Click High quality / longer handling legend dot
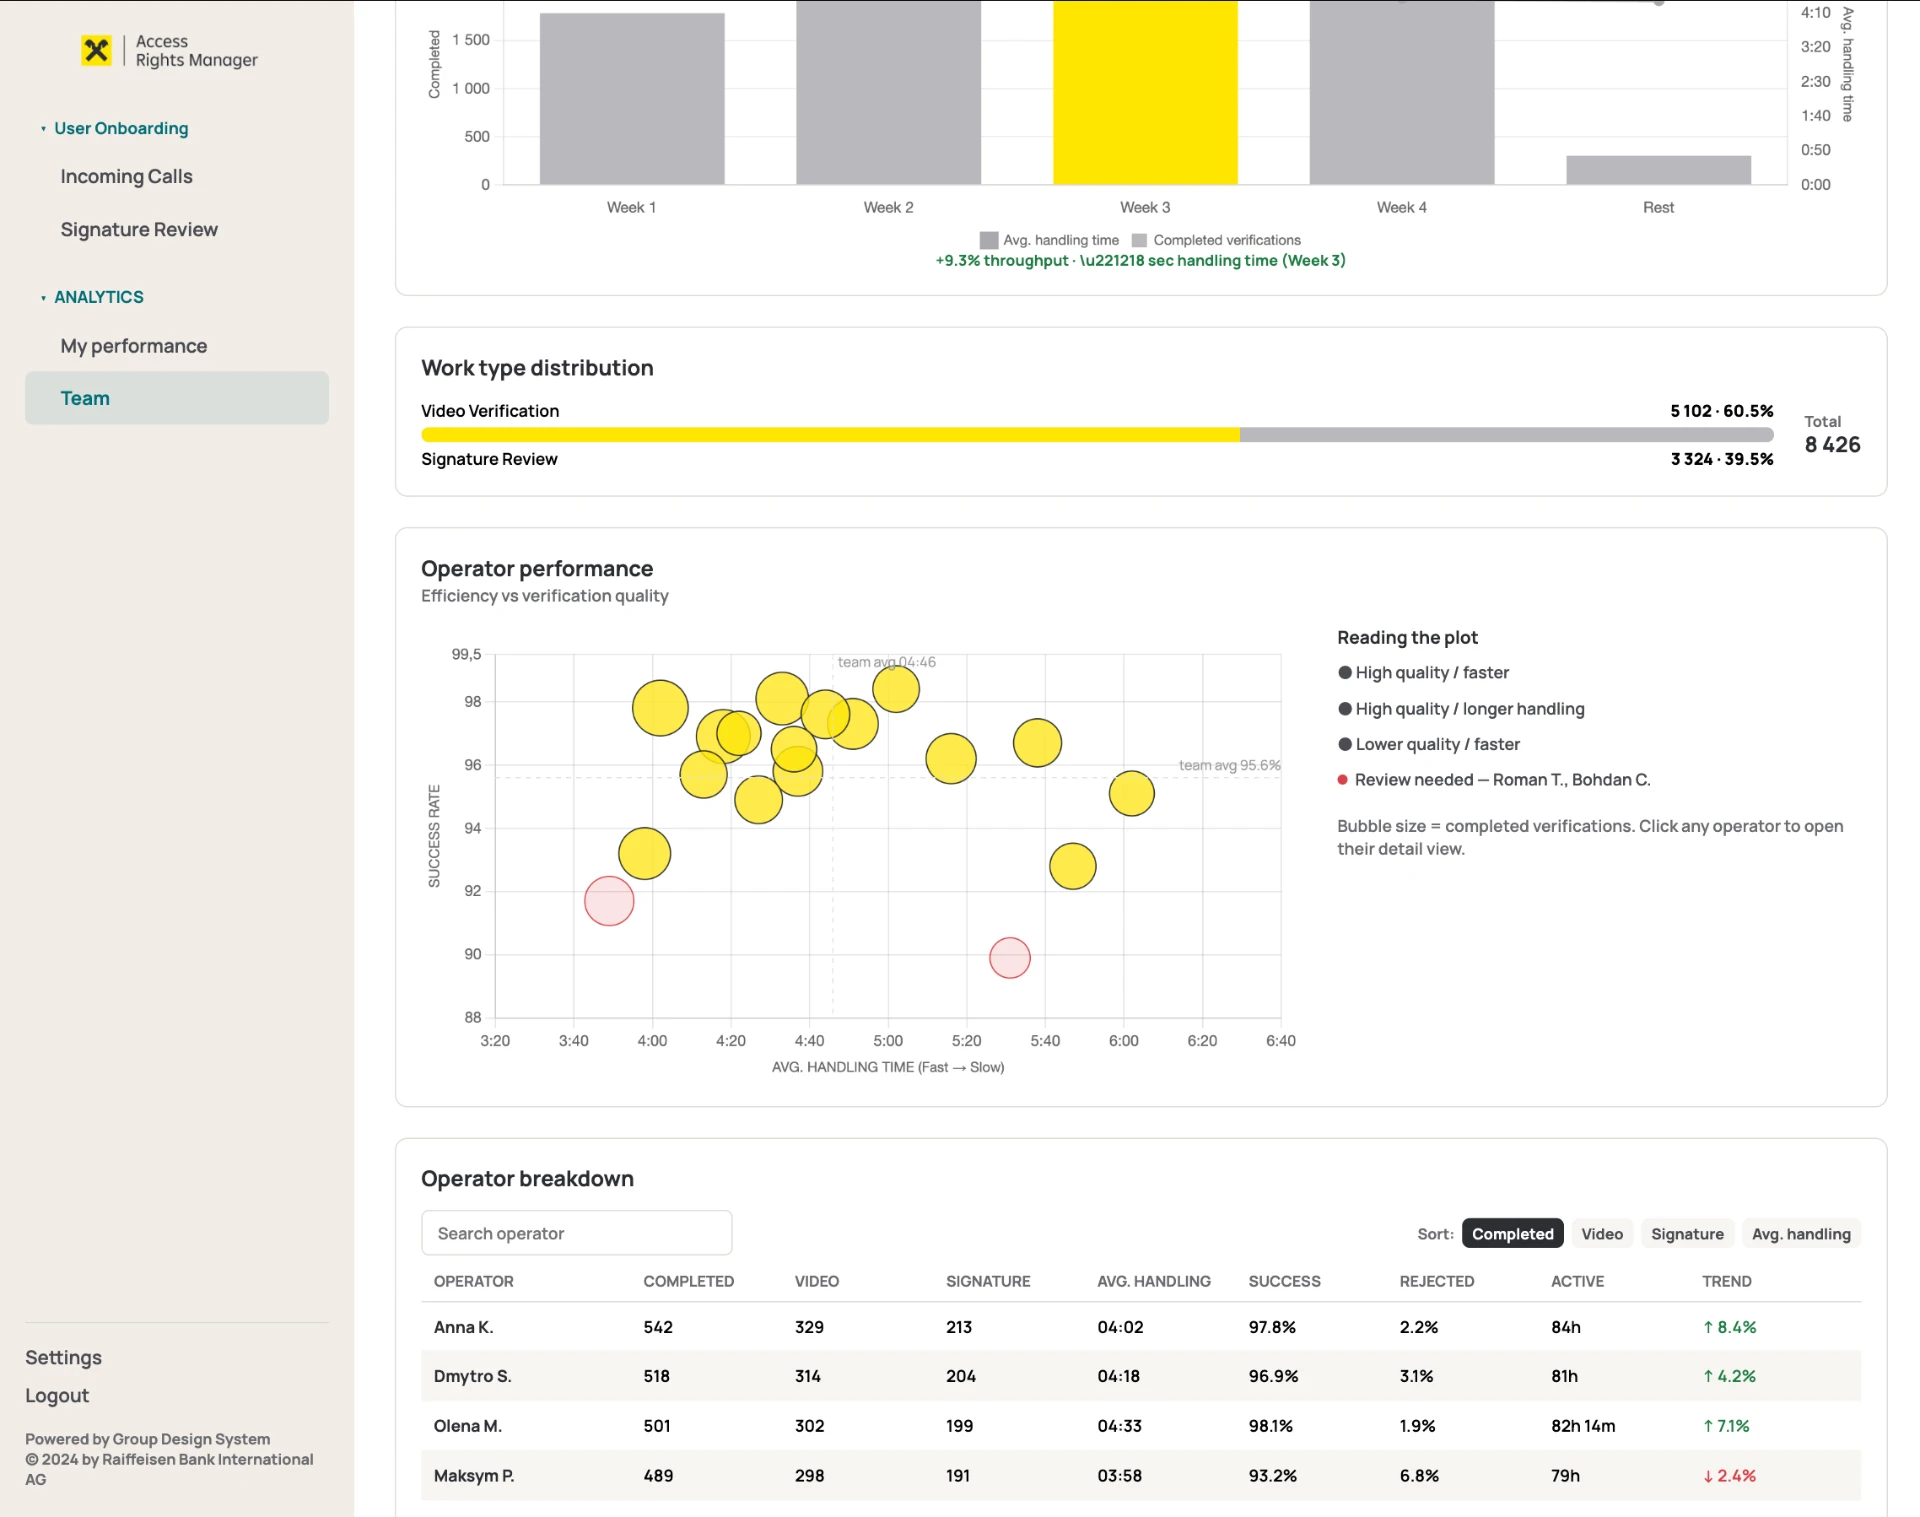The height and width of the screenshot is (1517, 1920). click(1345, 709)
